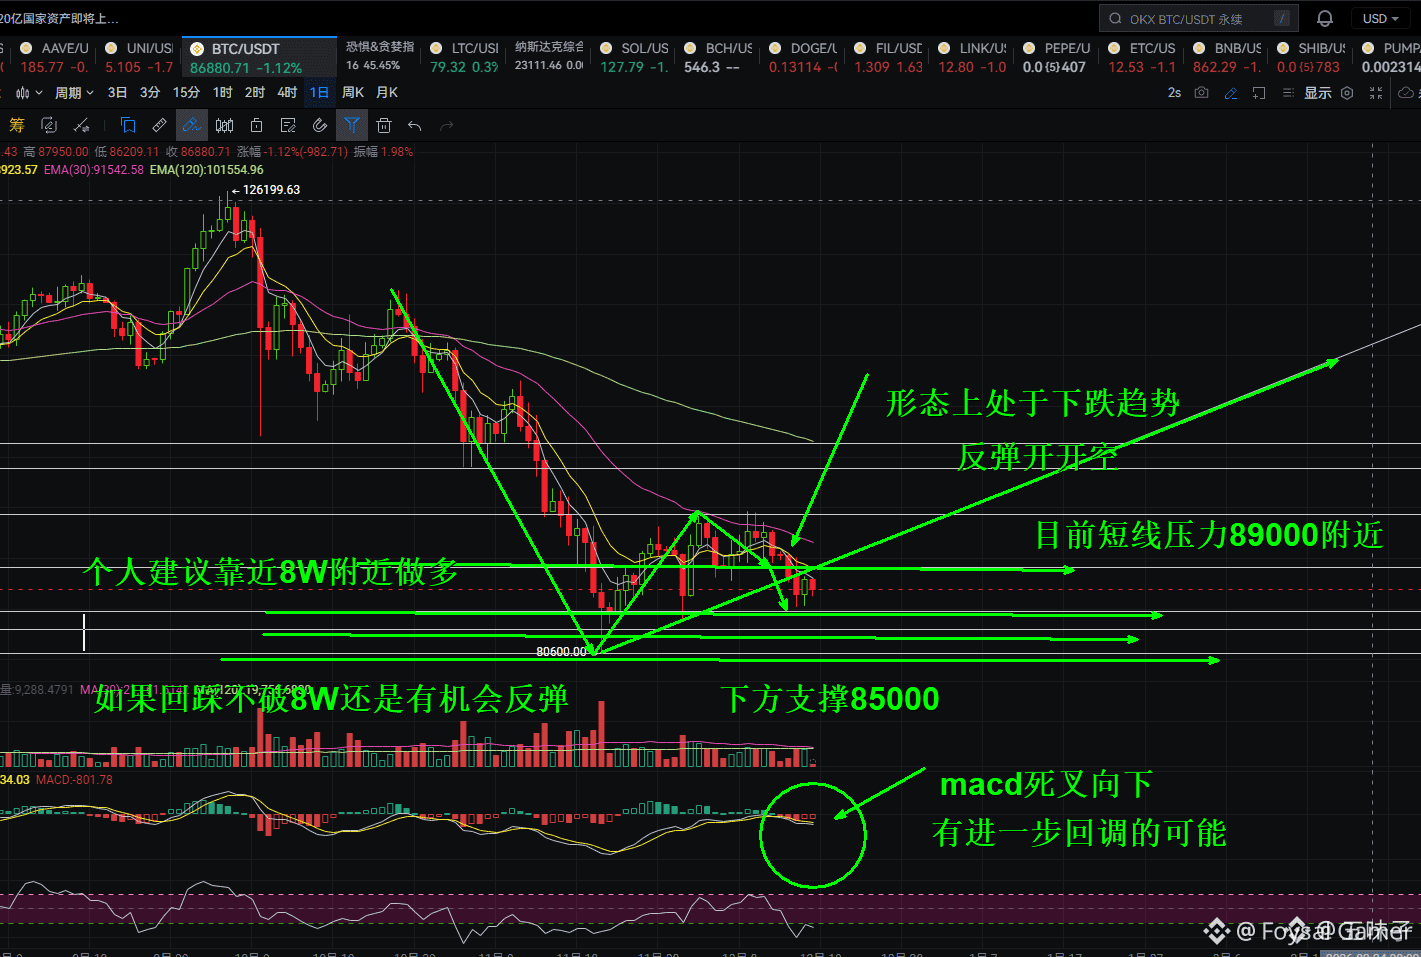The width and height of the screenshot is (1421, 957).
Task: Open the candlestick chart type dropdown
Action: (x=29, y=93)
